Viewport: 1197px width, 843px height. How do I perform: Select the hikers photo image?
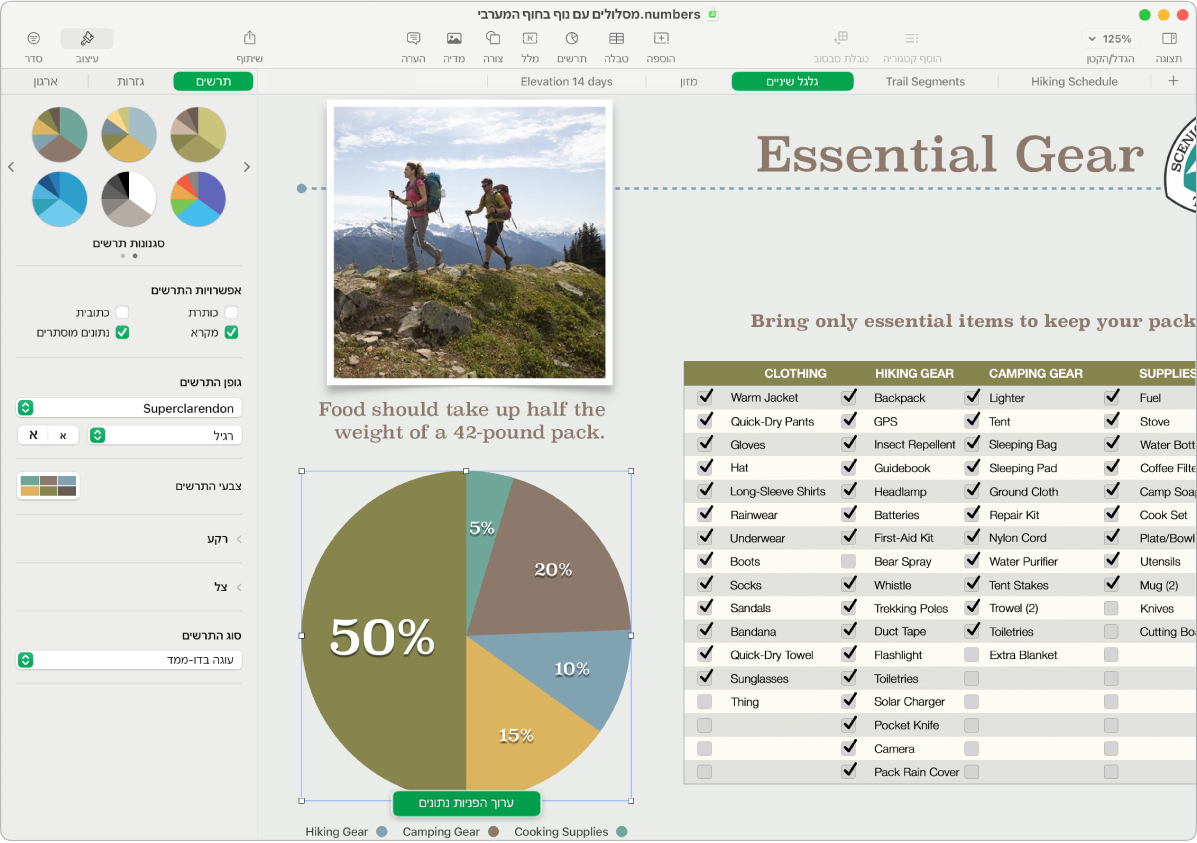[469, 242]
